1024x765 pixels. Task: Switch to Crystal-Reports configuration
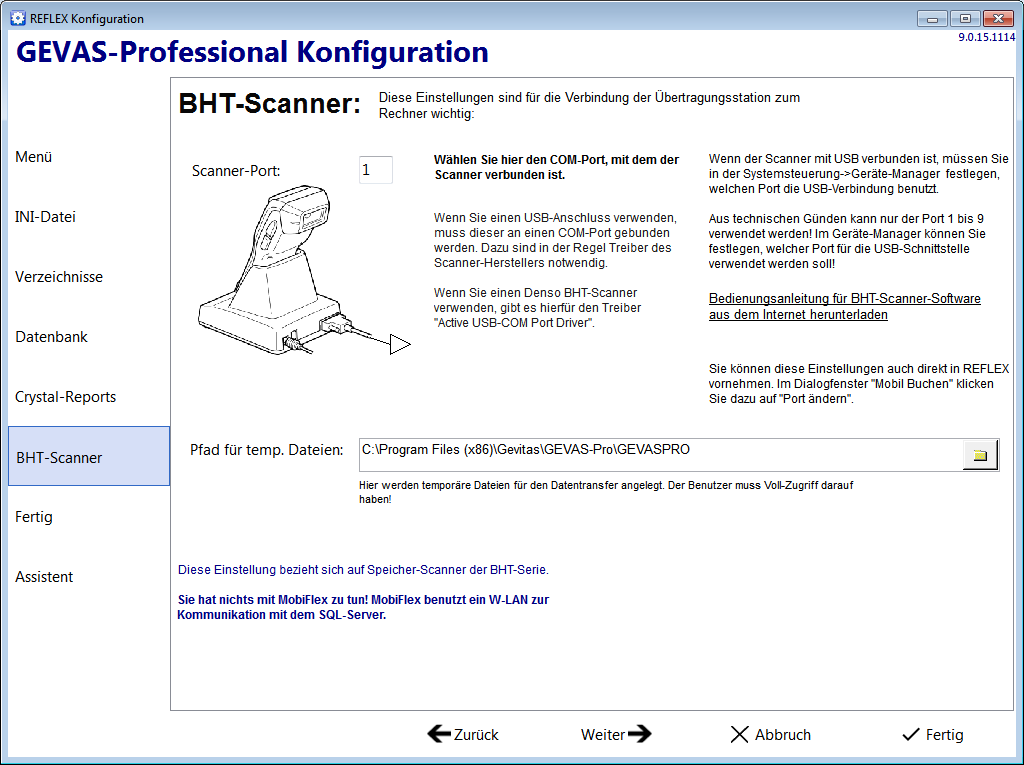pyautogui.click(x=65, y=397)
